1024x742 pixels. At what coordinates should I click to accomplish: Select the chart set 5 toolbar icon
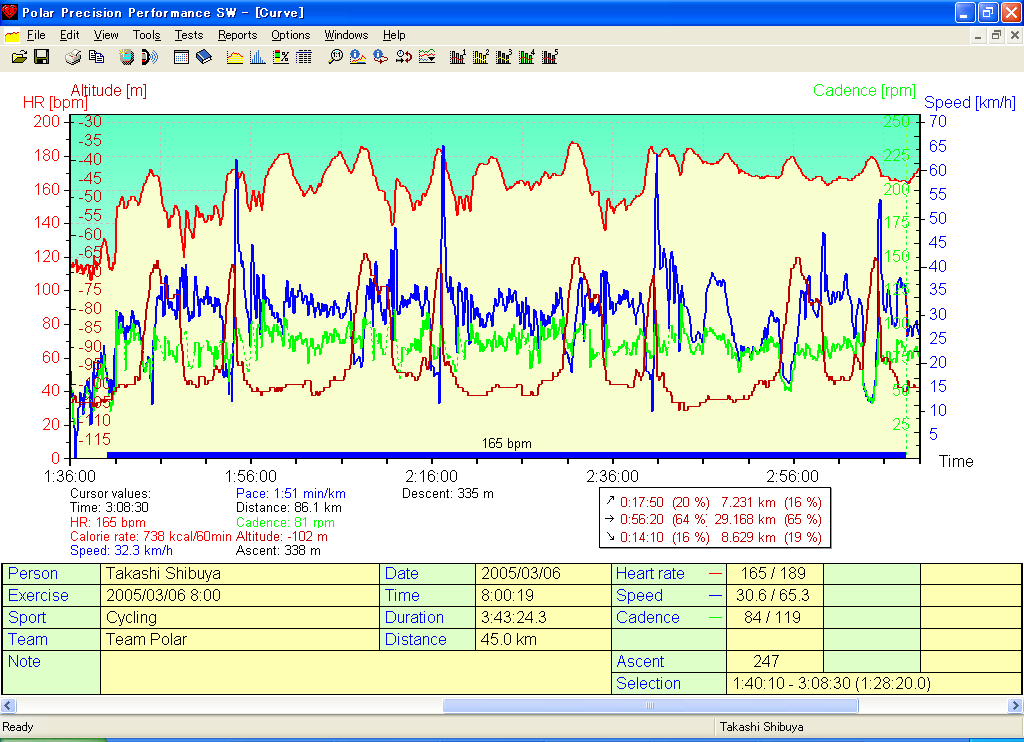point(550,57)
